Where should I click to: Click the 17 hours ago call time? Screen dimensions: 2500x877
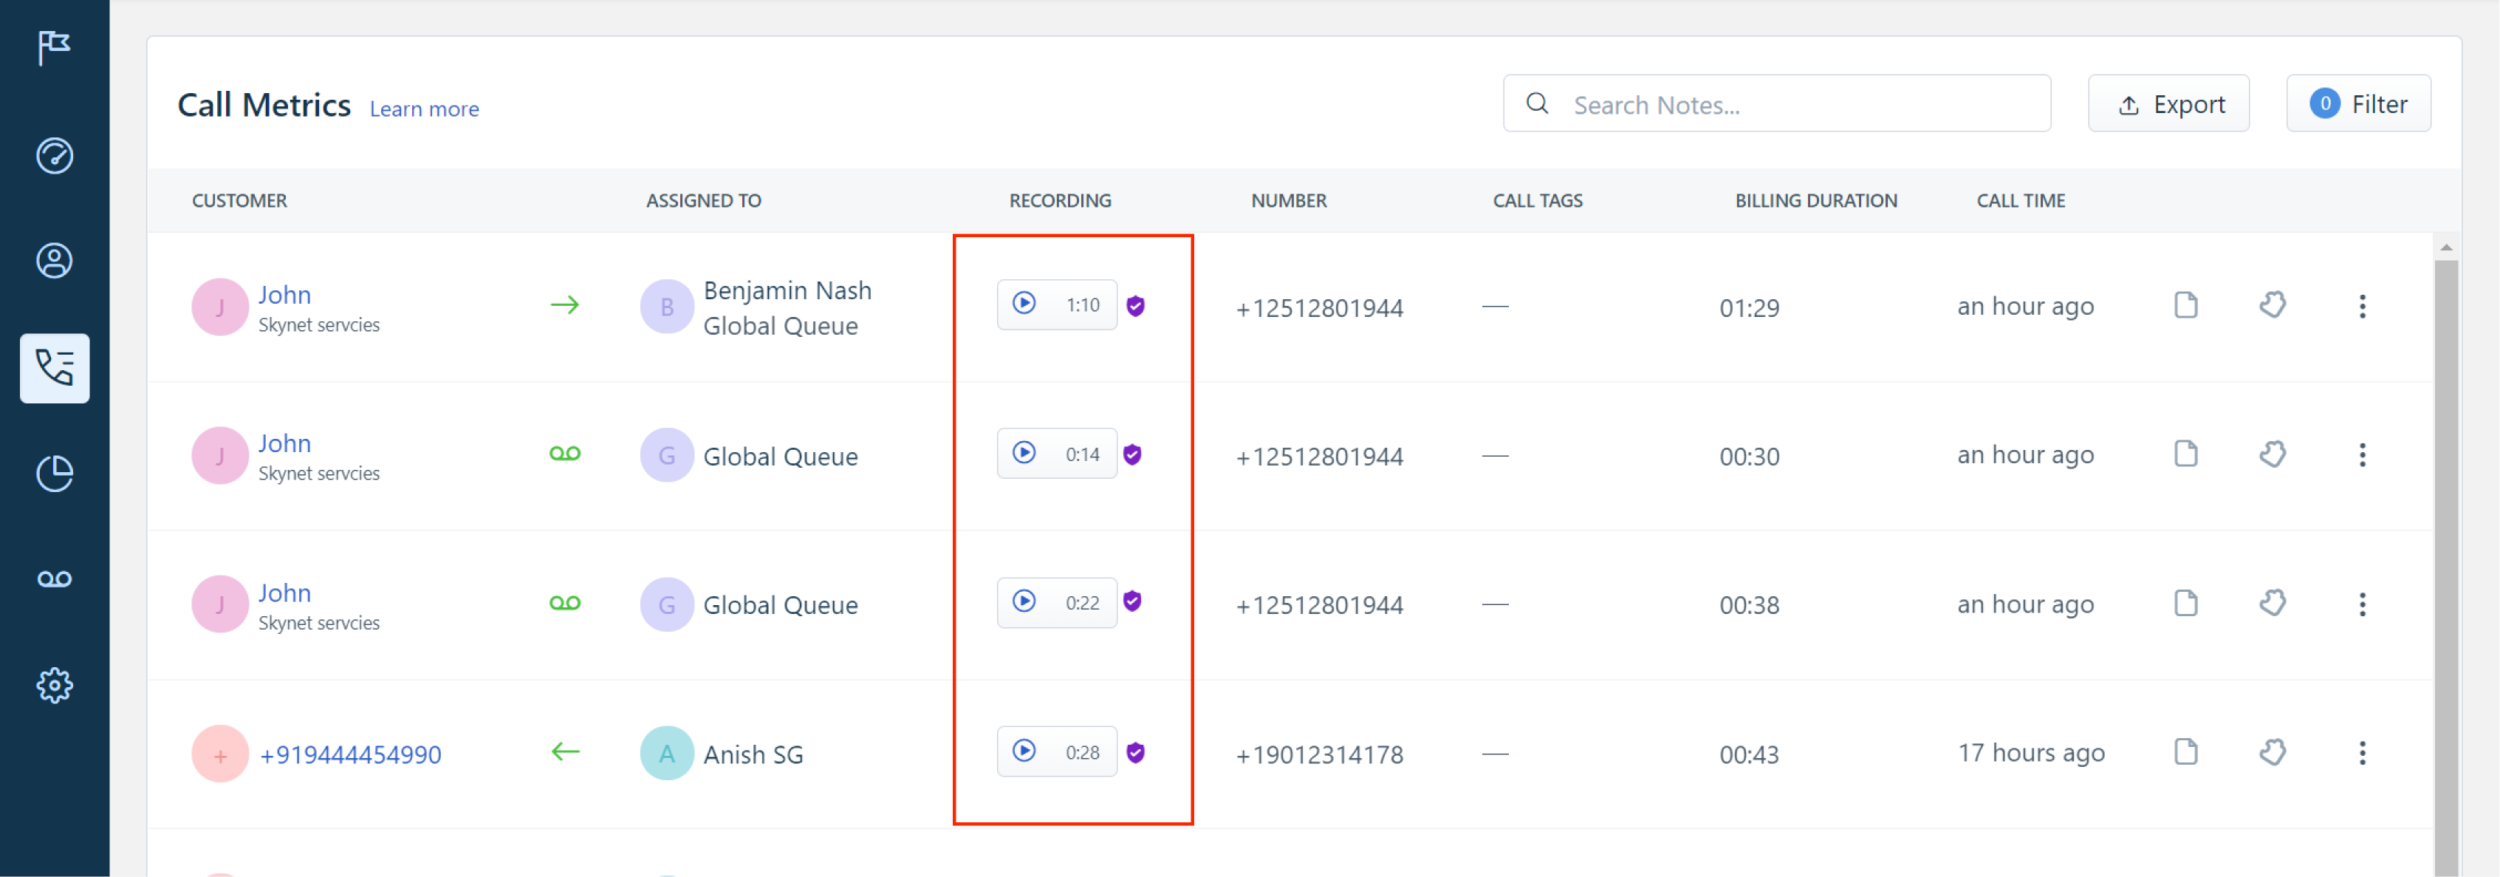click(2031, 753)
